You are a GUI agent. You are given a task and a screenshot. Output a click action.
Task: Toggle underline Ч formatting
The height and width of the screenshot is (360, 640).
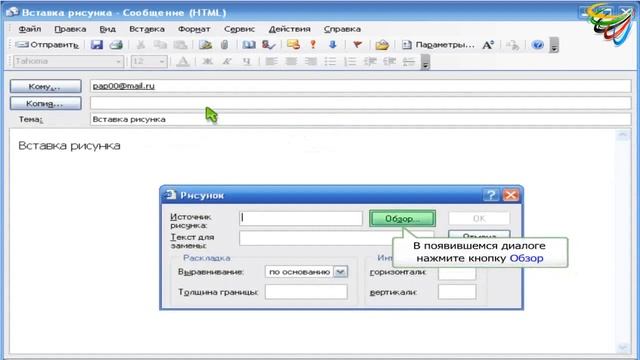(x=247, y=62)
